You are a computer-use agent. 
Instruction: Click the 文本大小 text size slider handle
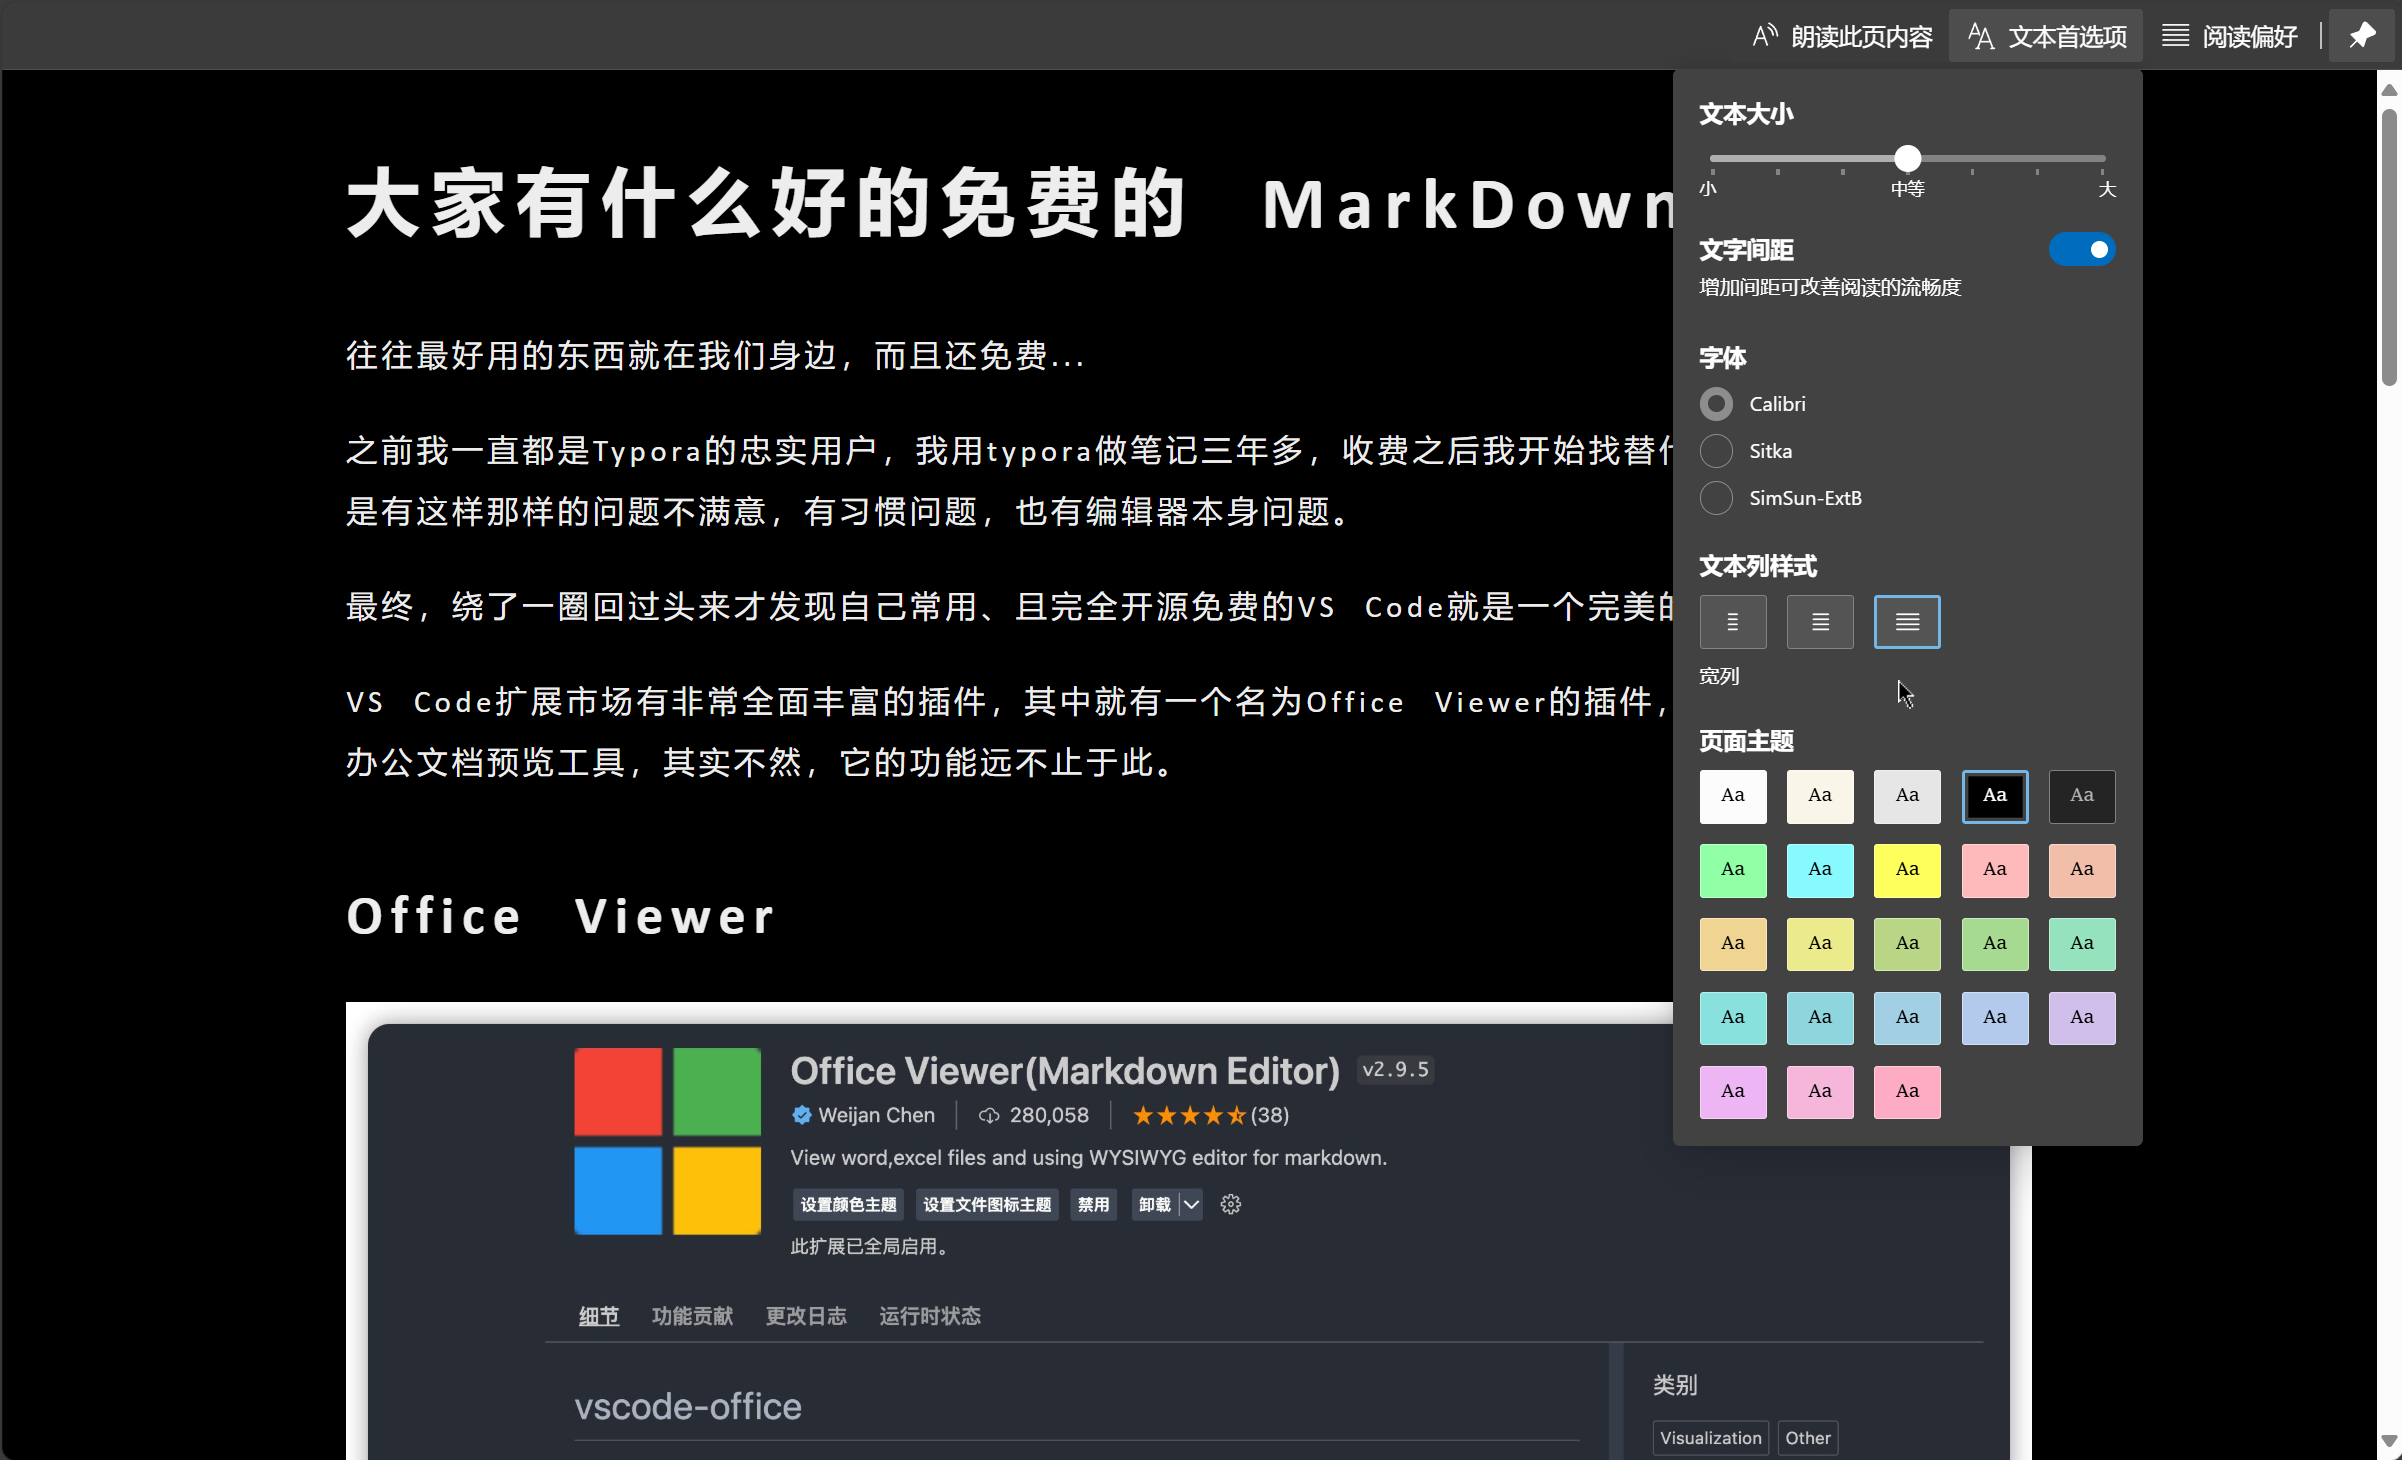tap(1907, 158)
